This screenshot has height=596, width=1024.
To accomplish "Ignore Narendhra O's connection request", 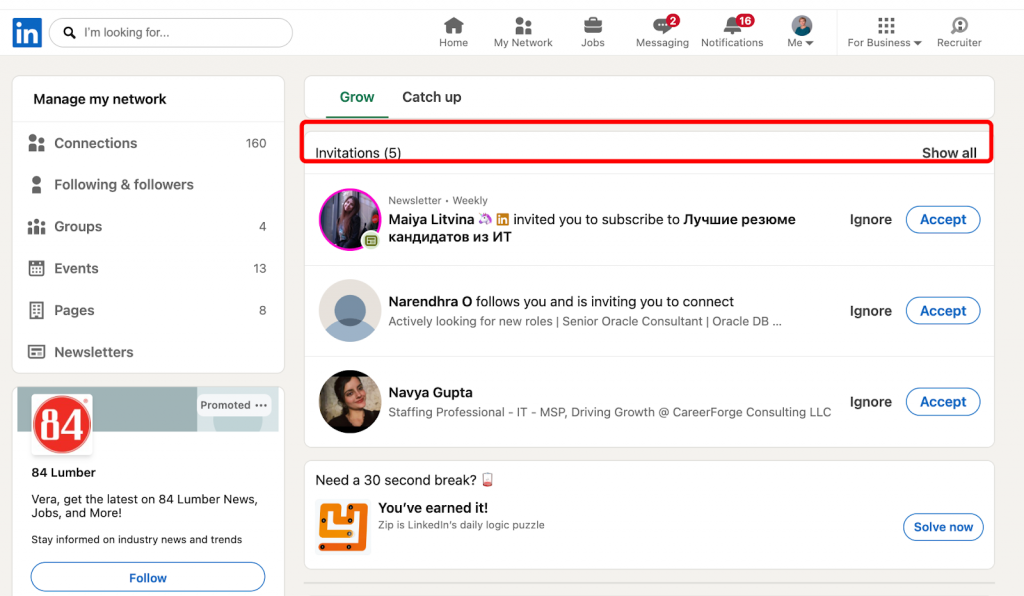I will click(869, 310).
